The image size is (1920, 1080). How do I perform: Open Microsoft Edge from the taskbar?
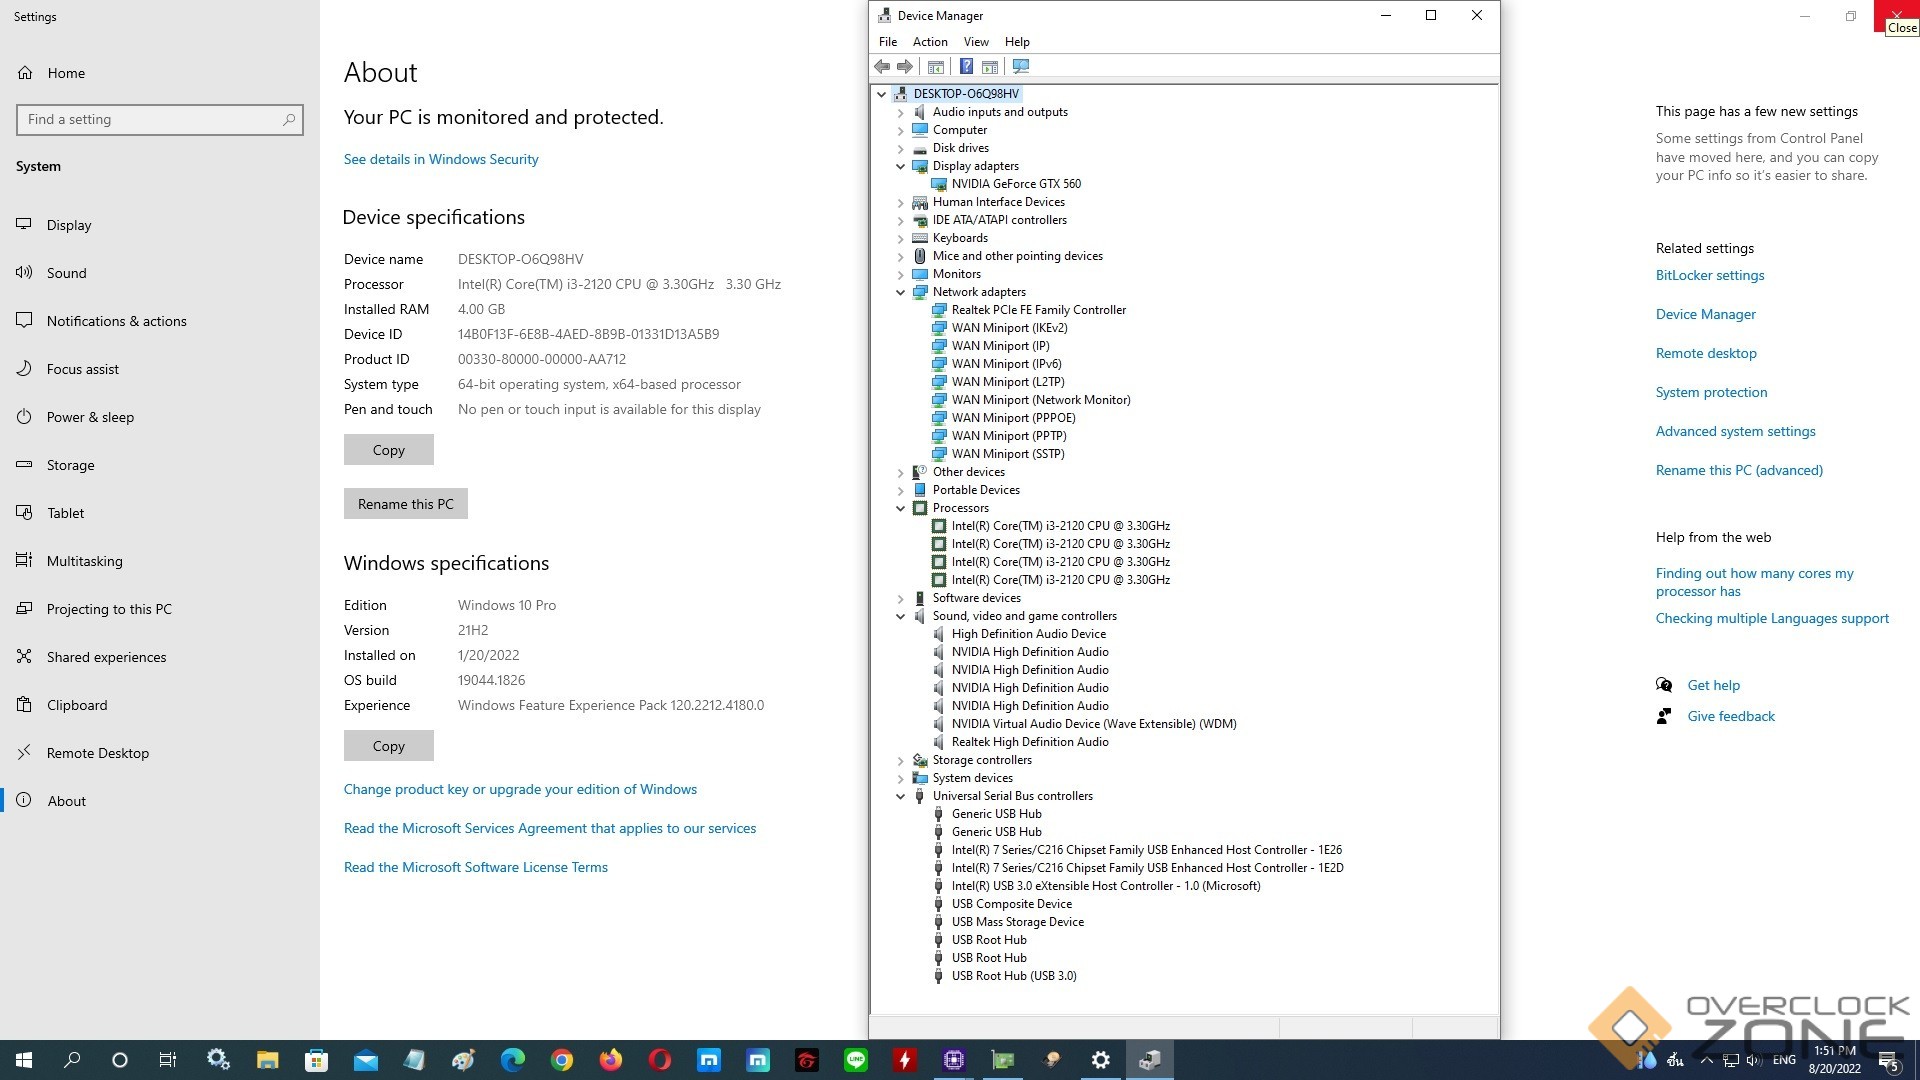pos(513,1060)
